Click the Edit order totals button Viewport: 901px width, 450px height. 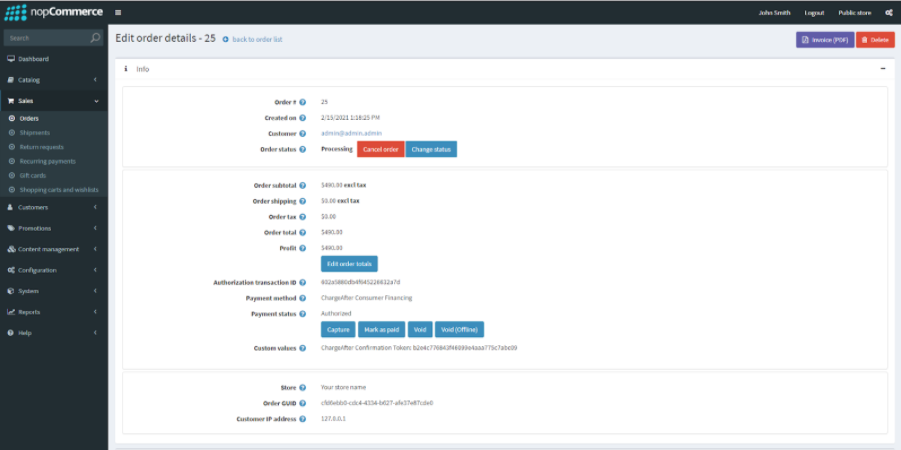coord(349,264)
